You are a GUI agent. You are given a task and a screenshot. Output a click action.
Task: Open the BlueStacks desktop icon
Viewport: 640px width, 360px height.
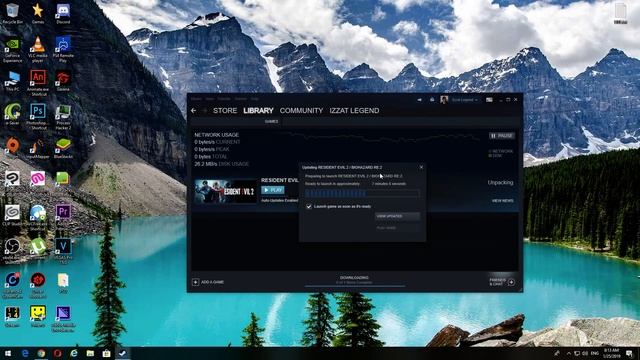coord(63,148)
